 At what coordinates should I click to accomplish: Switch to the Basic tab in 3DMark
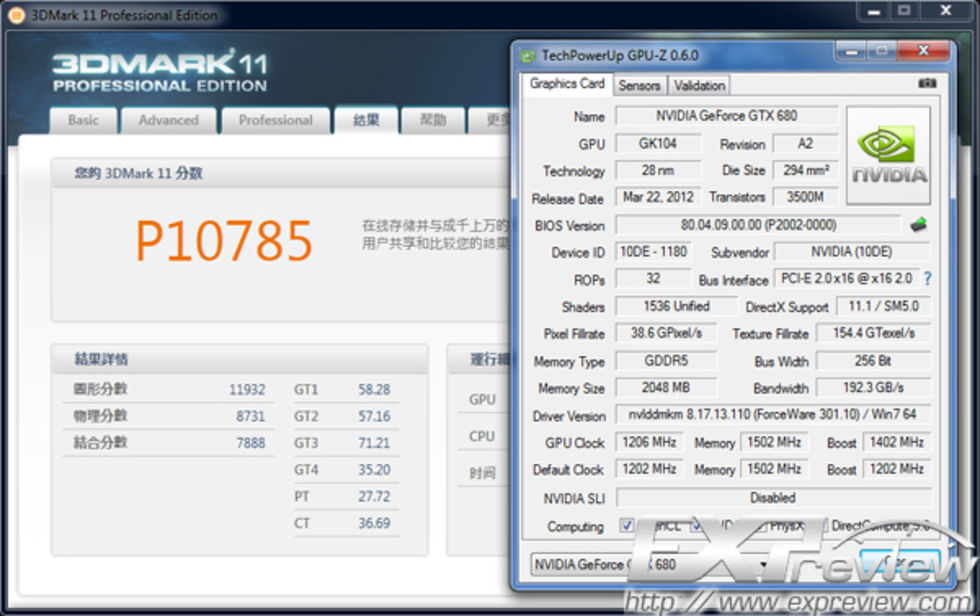(83, 120)
